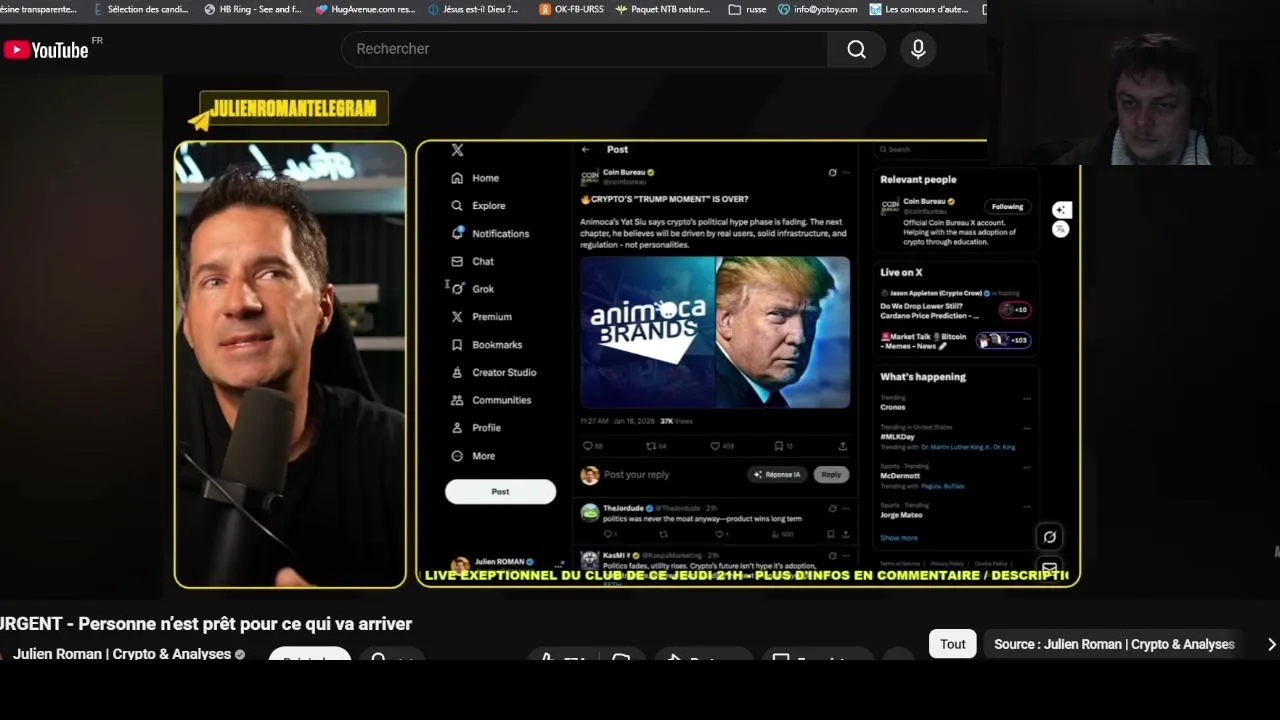Open the Julien Roman | Crypto & Analyses channel
Viewport: 1280px width, 720px height.
[122, 654]
